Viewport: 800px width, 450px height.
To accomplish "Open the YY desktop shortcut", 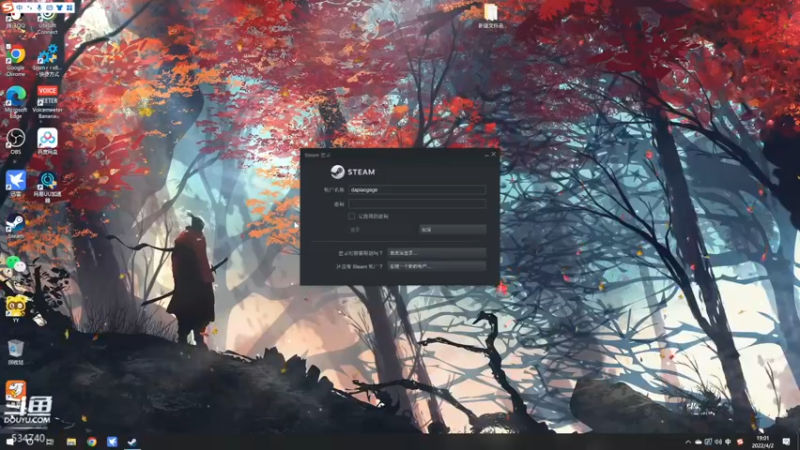I will coord(16,306).
